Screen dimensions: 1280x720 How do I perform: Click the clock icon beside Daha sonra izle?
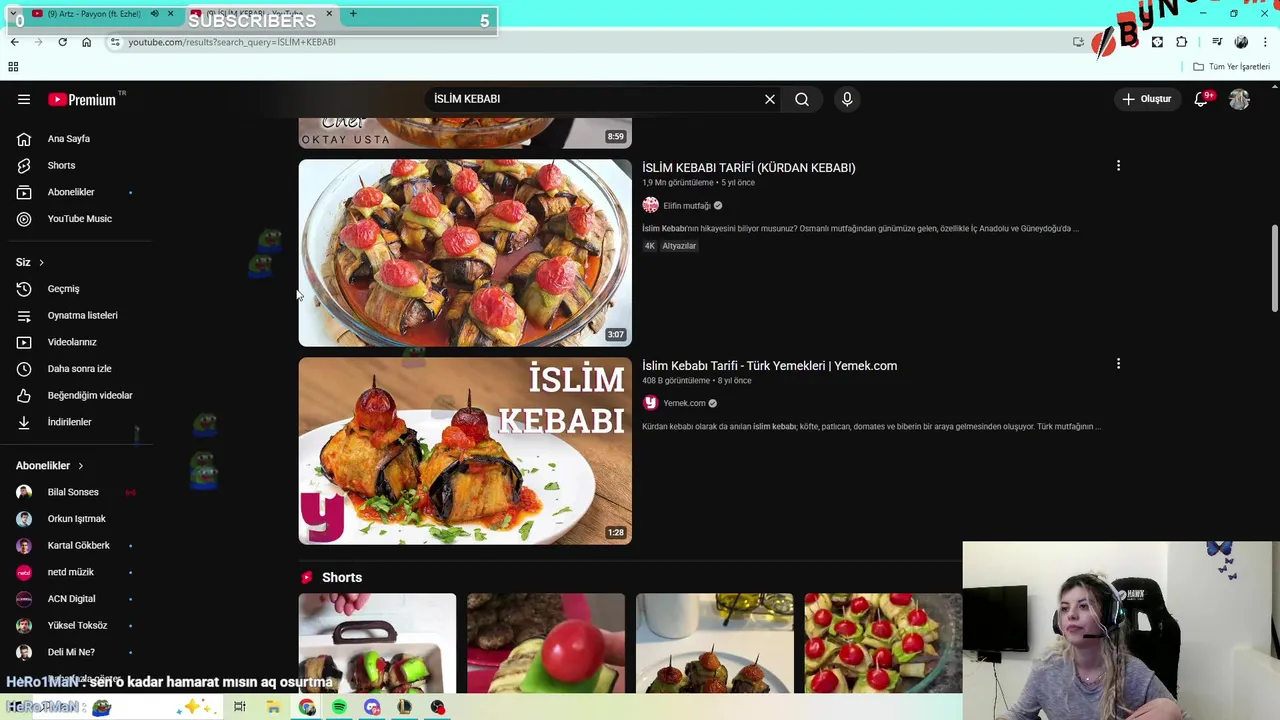[24, 369]
